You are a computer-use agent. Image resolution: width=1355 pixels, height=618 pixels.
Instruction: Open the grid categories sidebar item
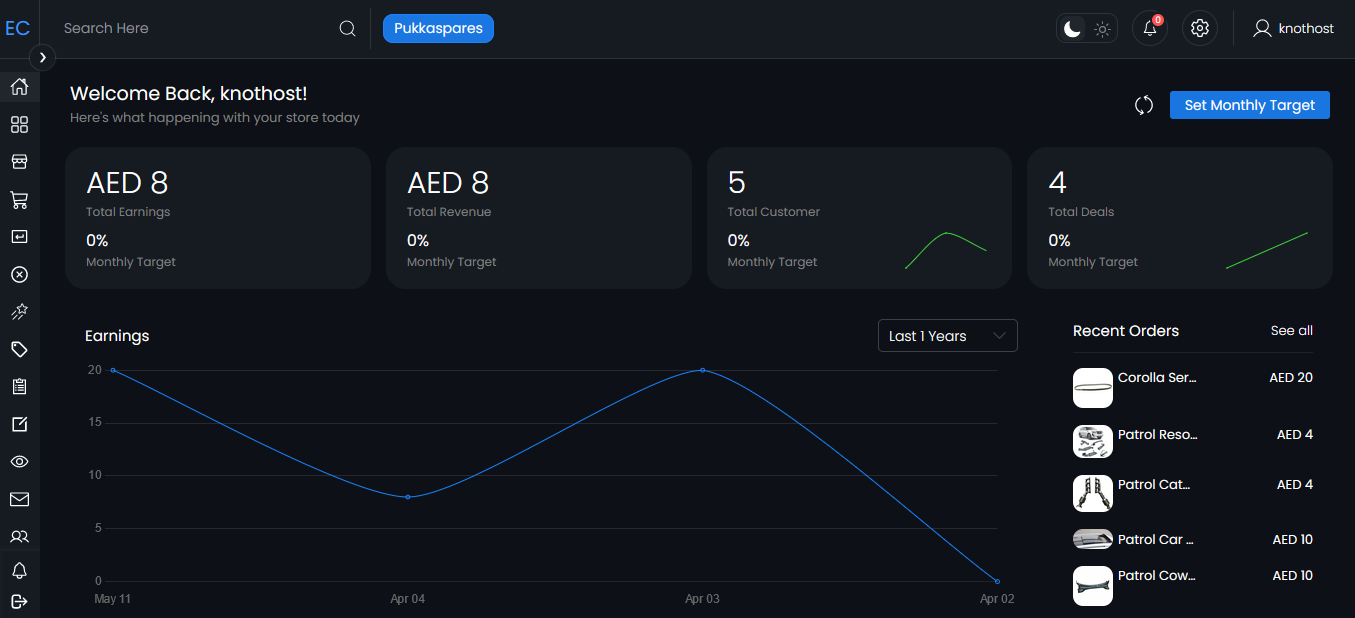(x=19, y=125)
